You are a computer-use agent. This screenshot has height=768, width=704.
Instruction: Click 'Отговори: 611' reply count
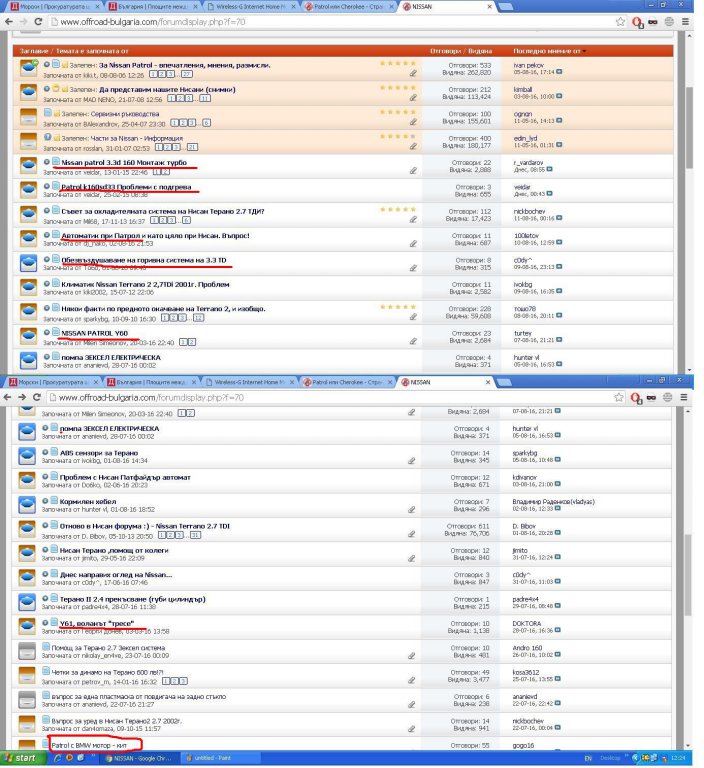tap(468, 527)
